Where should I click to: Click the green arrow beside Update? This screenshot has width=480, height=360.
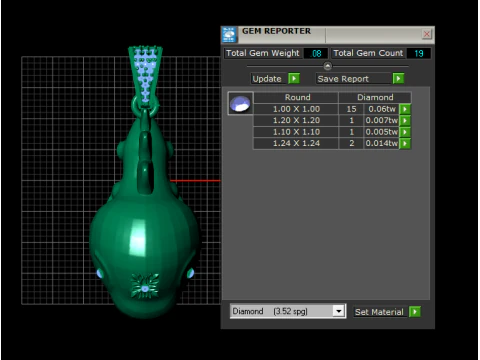tap(294, 79)
